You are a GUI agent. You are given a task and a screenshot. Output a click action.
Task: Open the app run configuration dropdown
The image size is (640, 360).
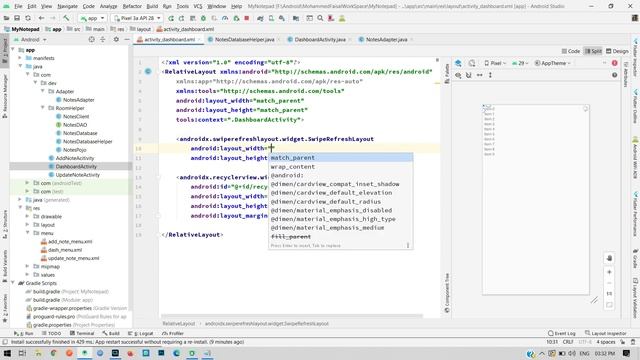[x=93, y=18]
